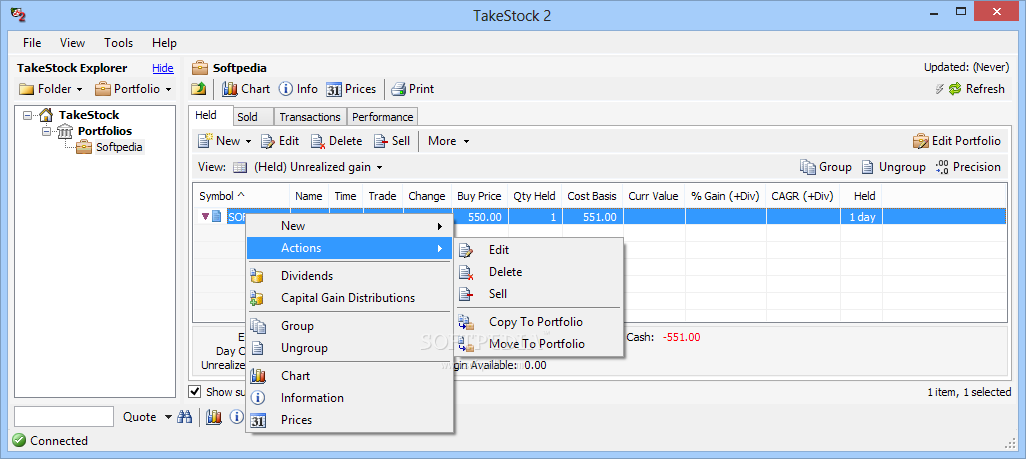Open the Chart toolbar button
The image size is (1026, 459).
[x=246, y=89]
